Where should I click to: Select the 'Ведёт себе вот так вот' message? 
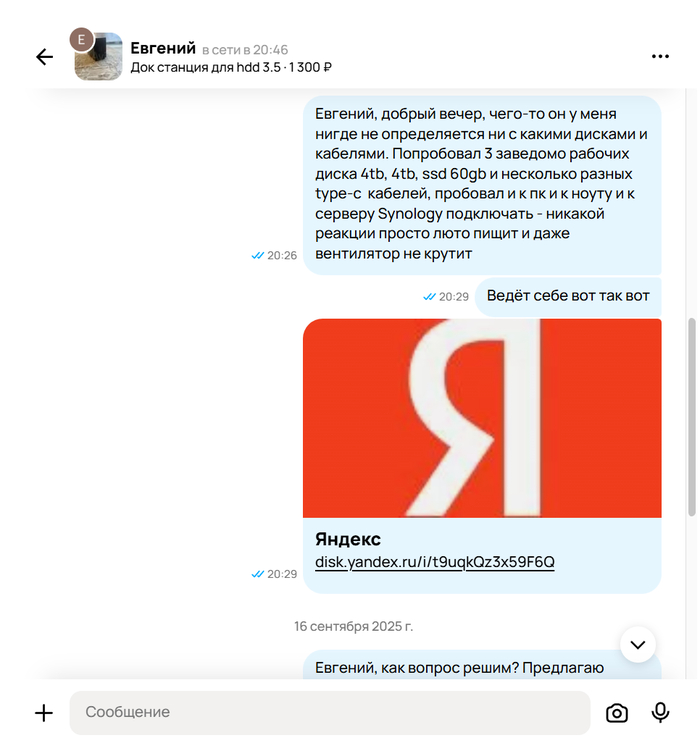(x=568, y=296)
